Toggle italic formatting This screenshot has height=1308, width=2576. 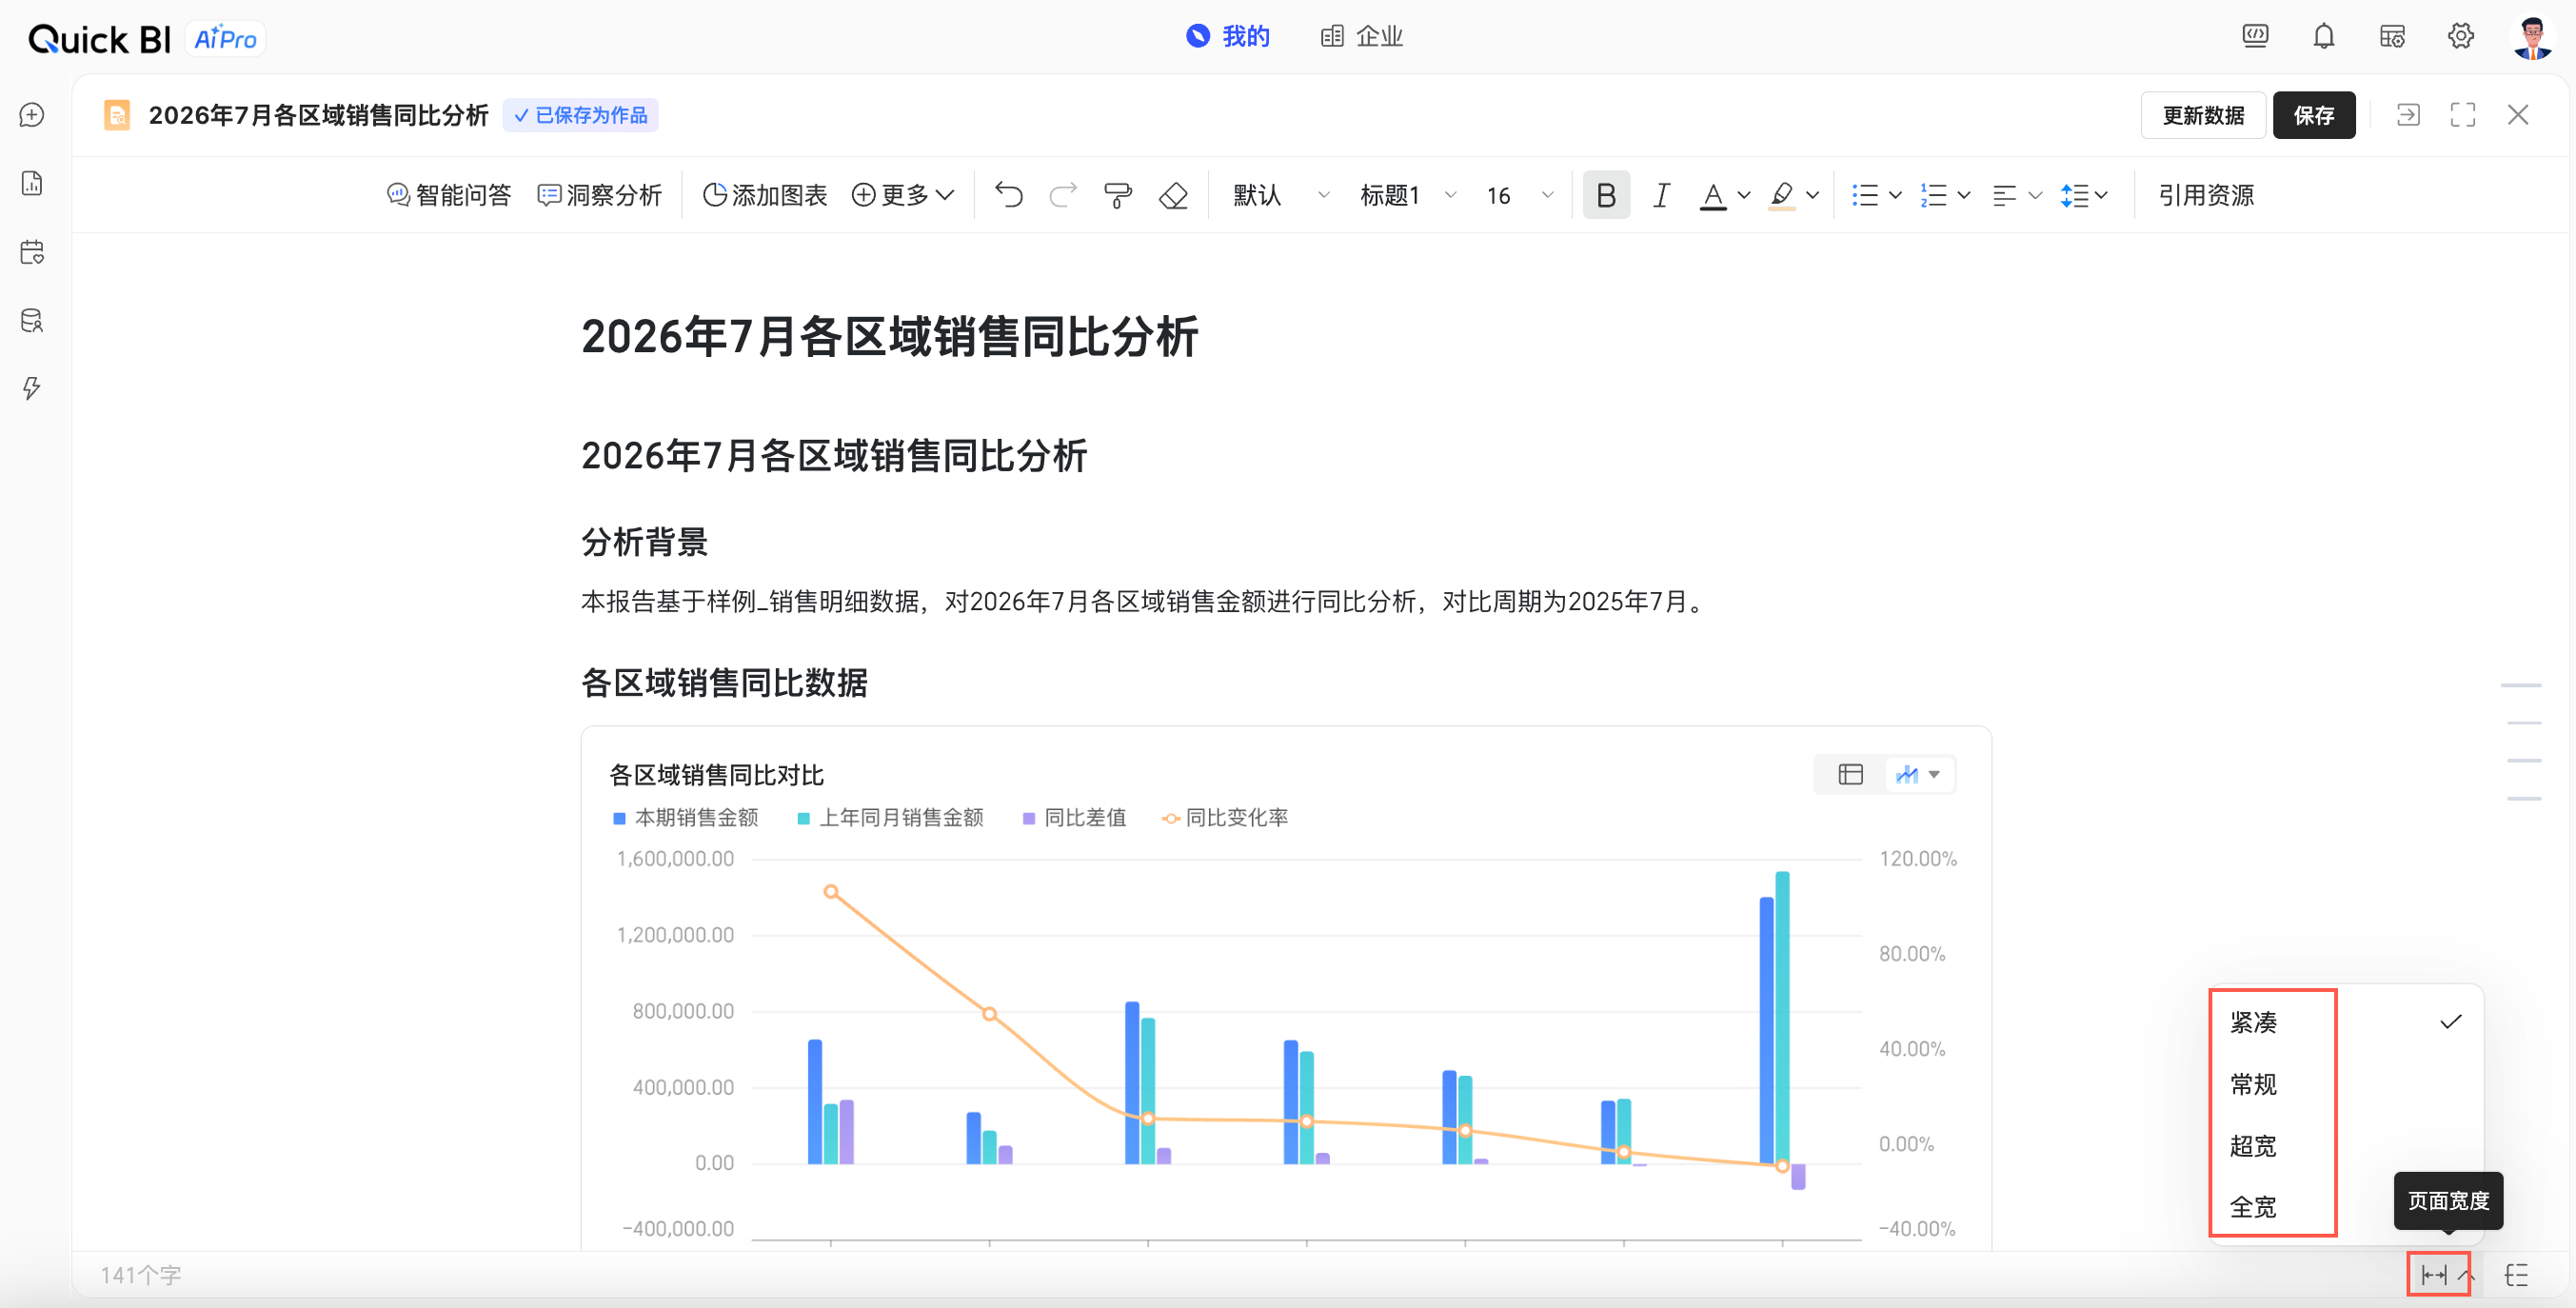(x=1661, y=195)
